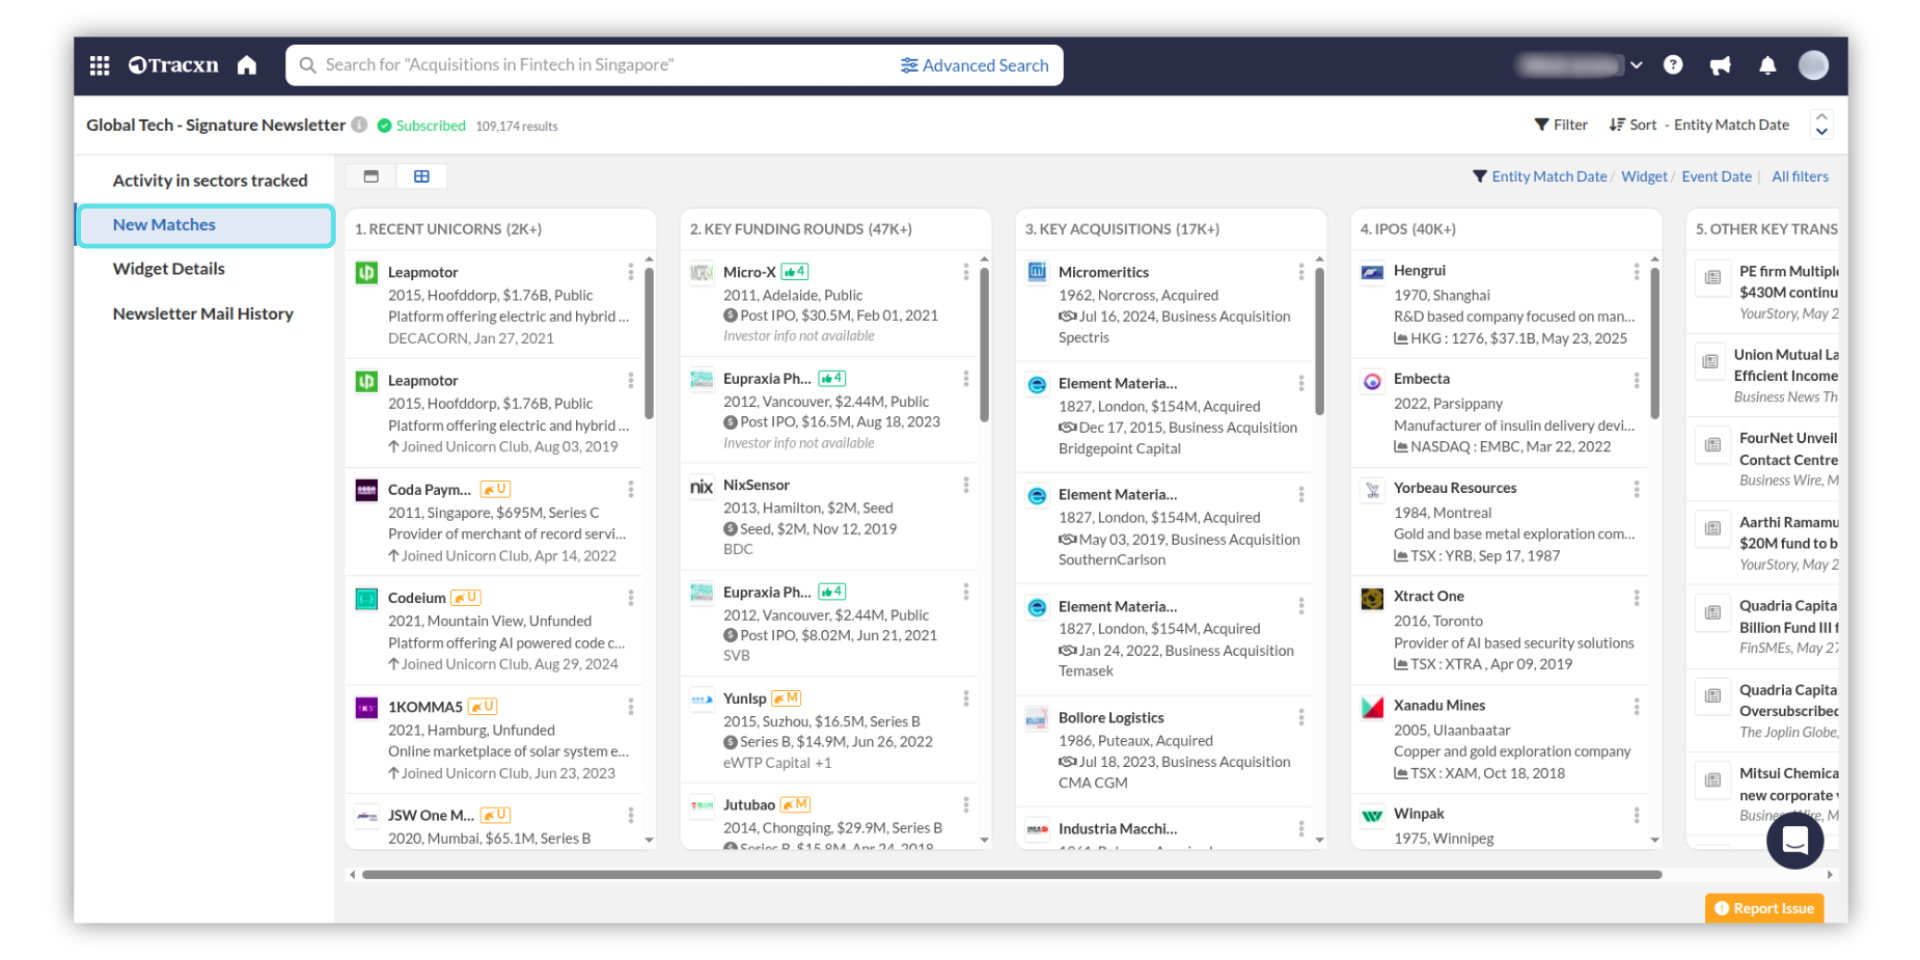The height and width of the screenshot is (960, 1920).
Task: Open the chat support bubble
Action: [1794, 841]
